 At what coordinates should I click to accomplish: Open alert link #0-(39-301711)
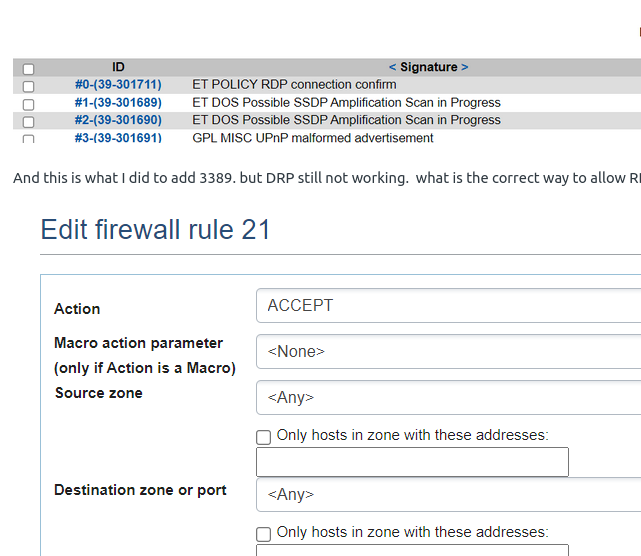pyautogui.click(x=118, y=85)
